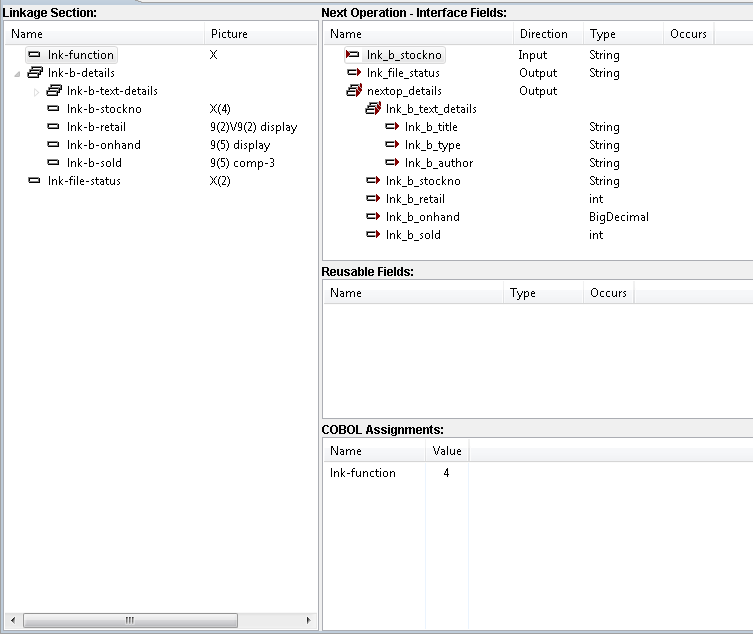The width and height of the screenshot is (753, 634).
Task: Select lnk-b-sold in the Linkage Section tree
Action: pos(94,163)
